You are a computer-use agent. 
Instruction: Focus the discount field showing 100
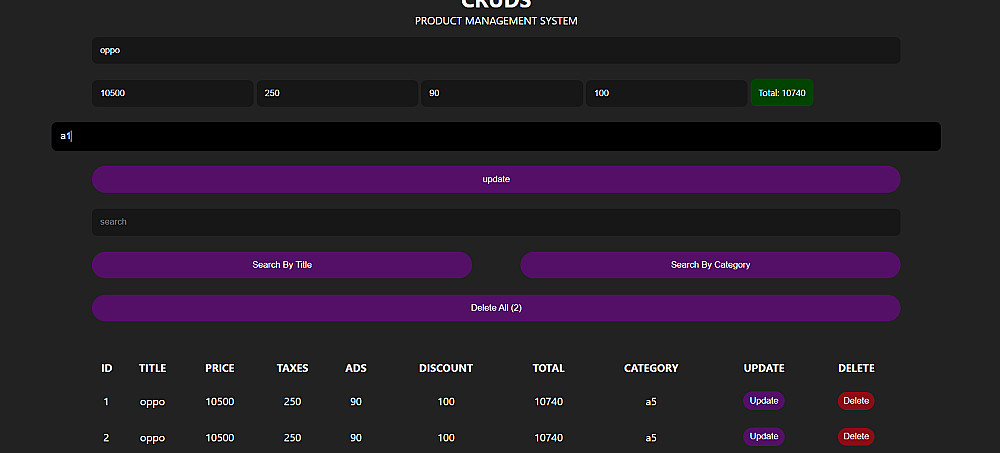[666, 93]
